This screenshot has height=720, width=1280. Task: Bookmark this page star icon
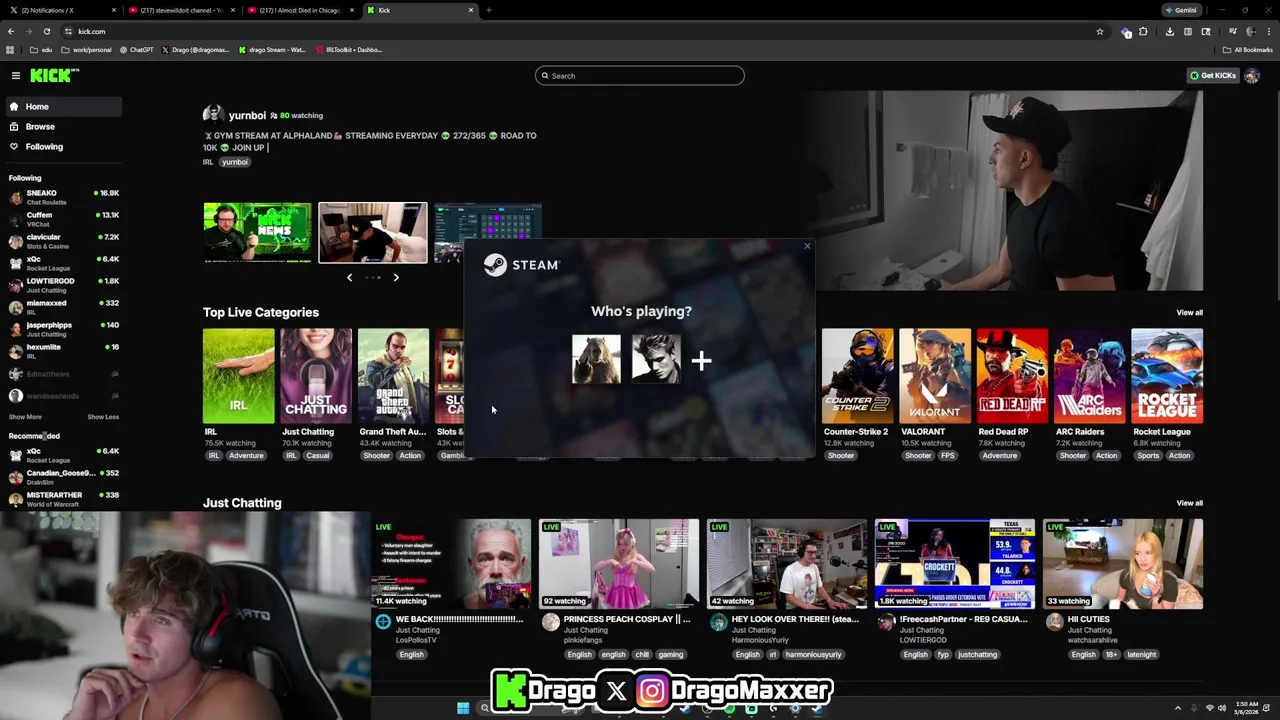tap(1099, 31)
